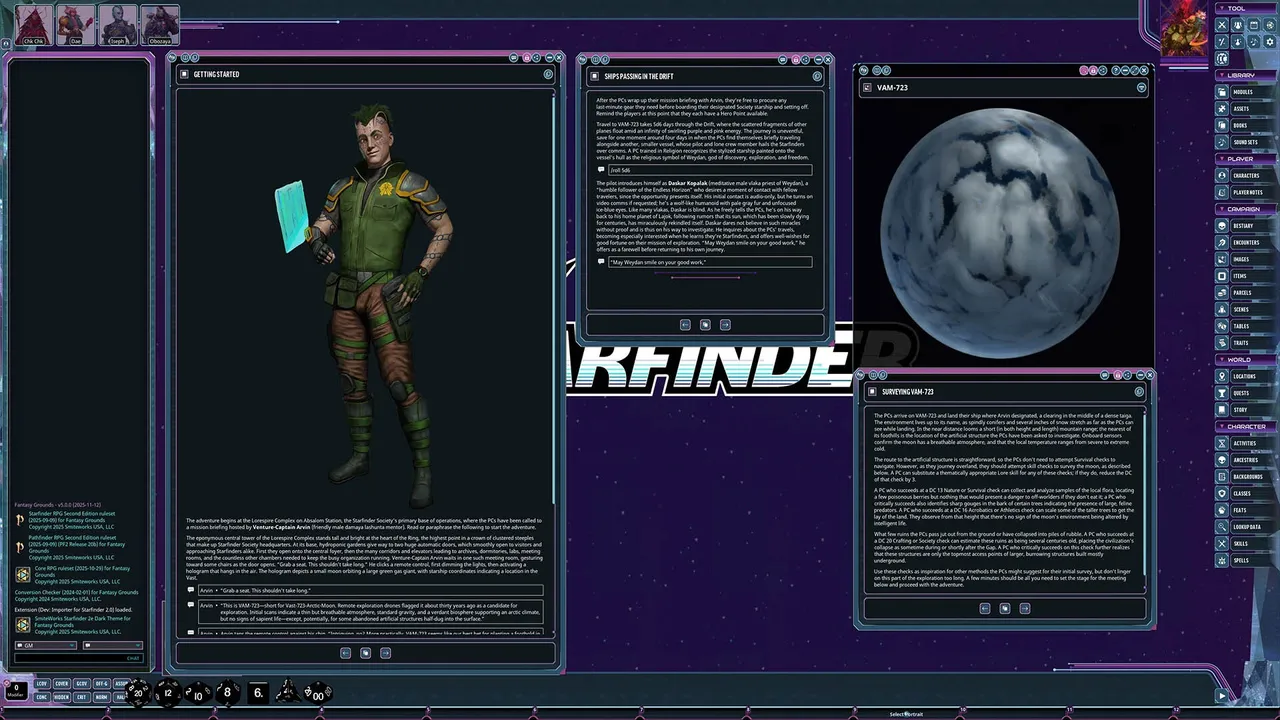The image size is (1280, 720).
Task: Click the Feats sidebar button
Action: pos(1246,510)
